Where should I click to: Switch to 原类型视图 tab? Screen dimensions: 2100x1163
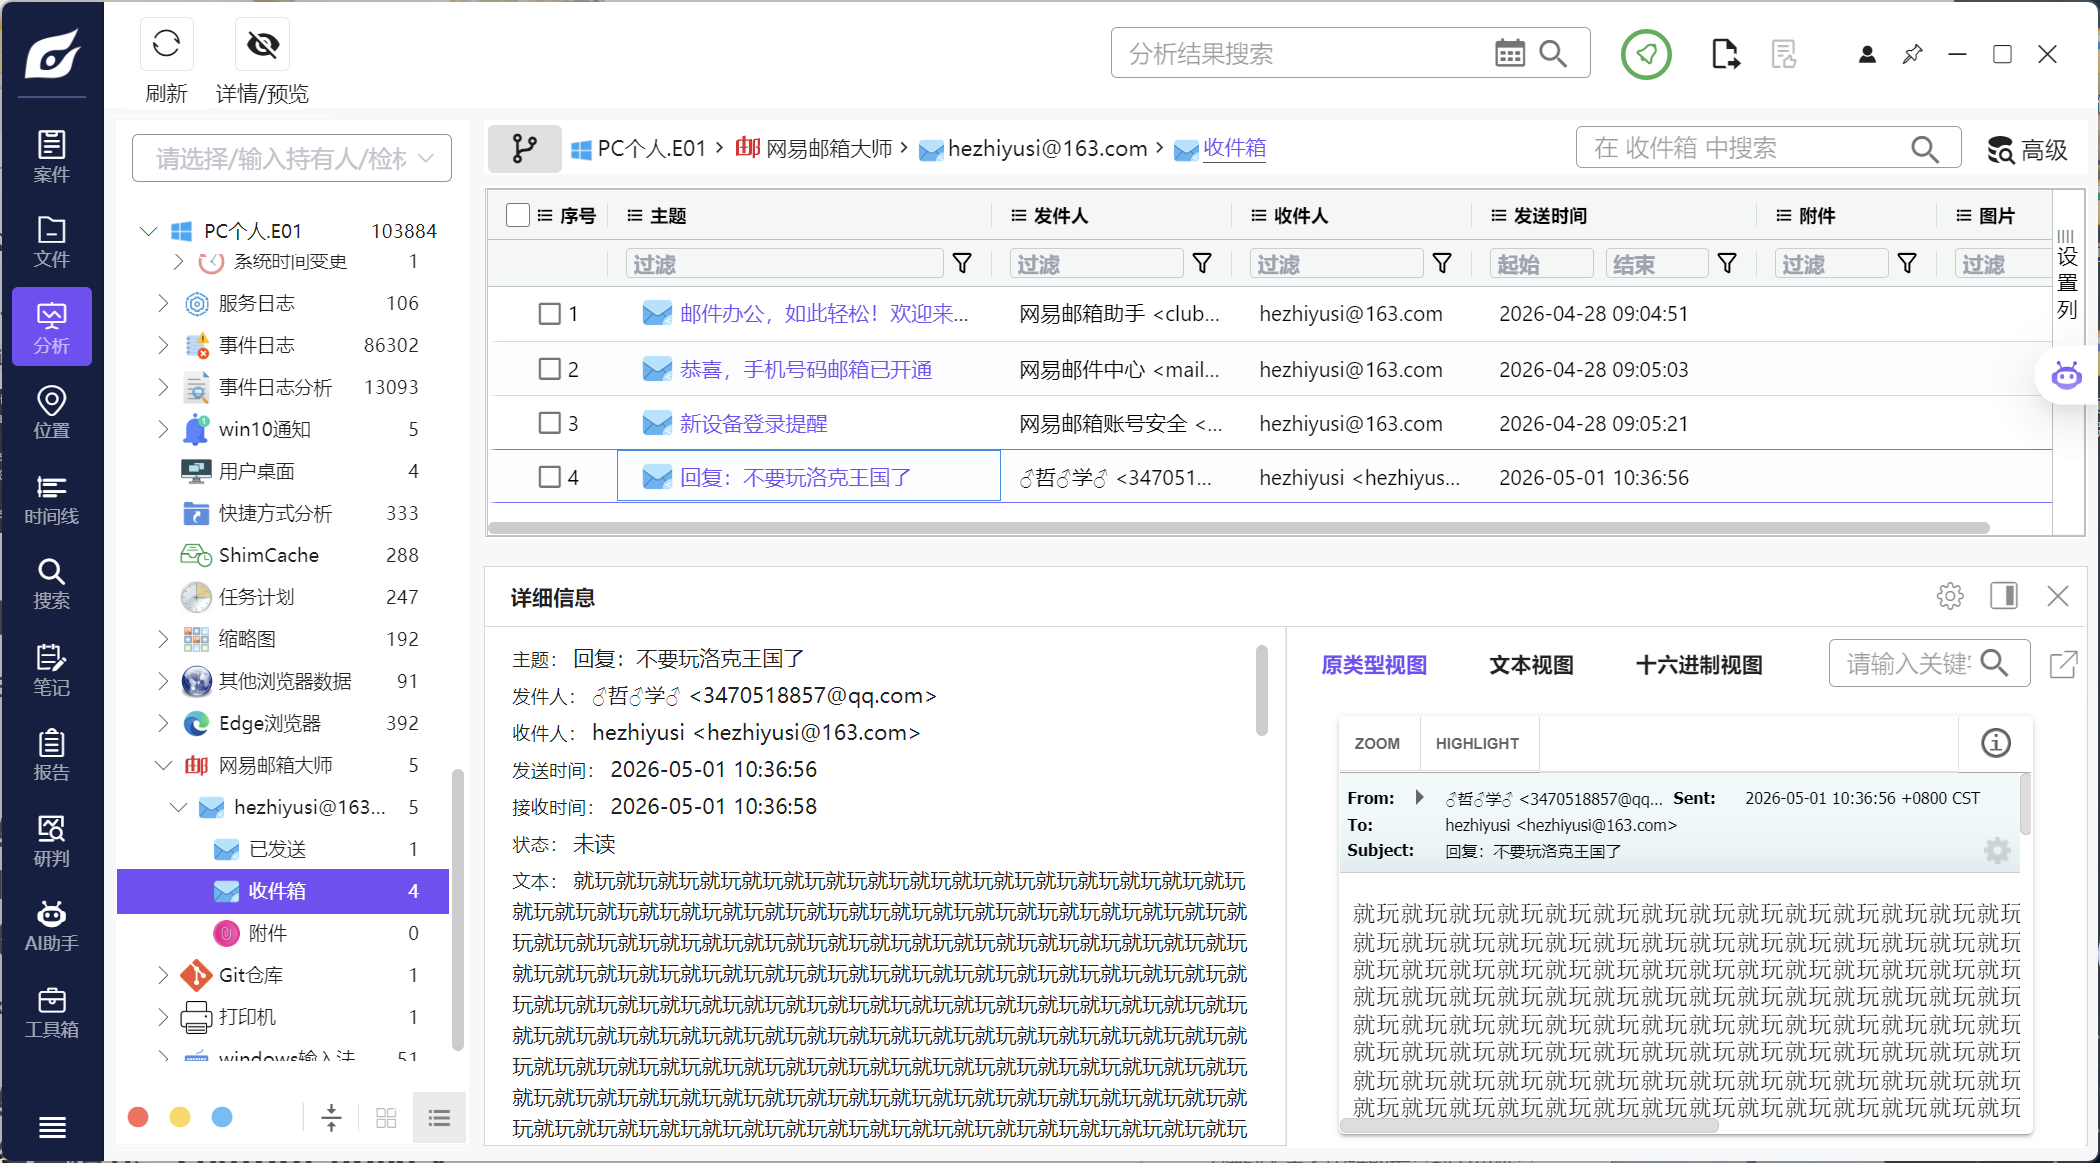[1374, 665]
